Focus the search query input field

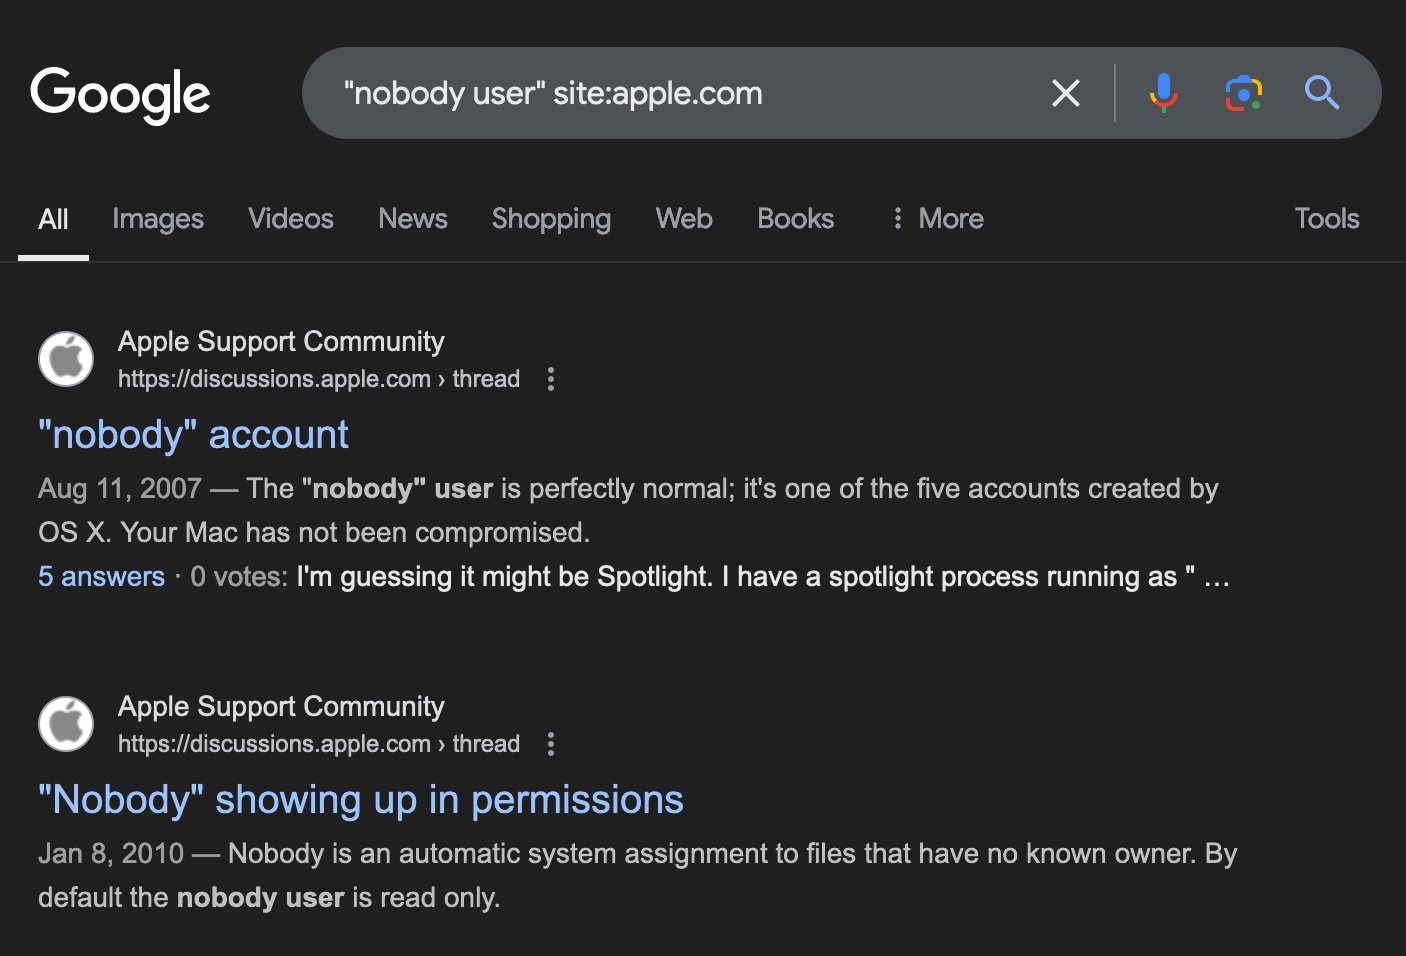[680, 93]
